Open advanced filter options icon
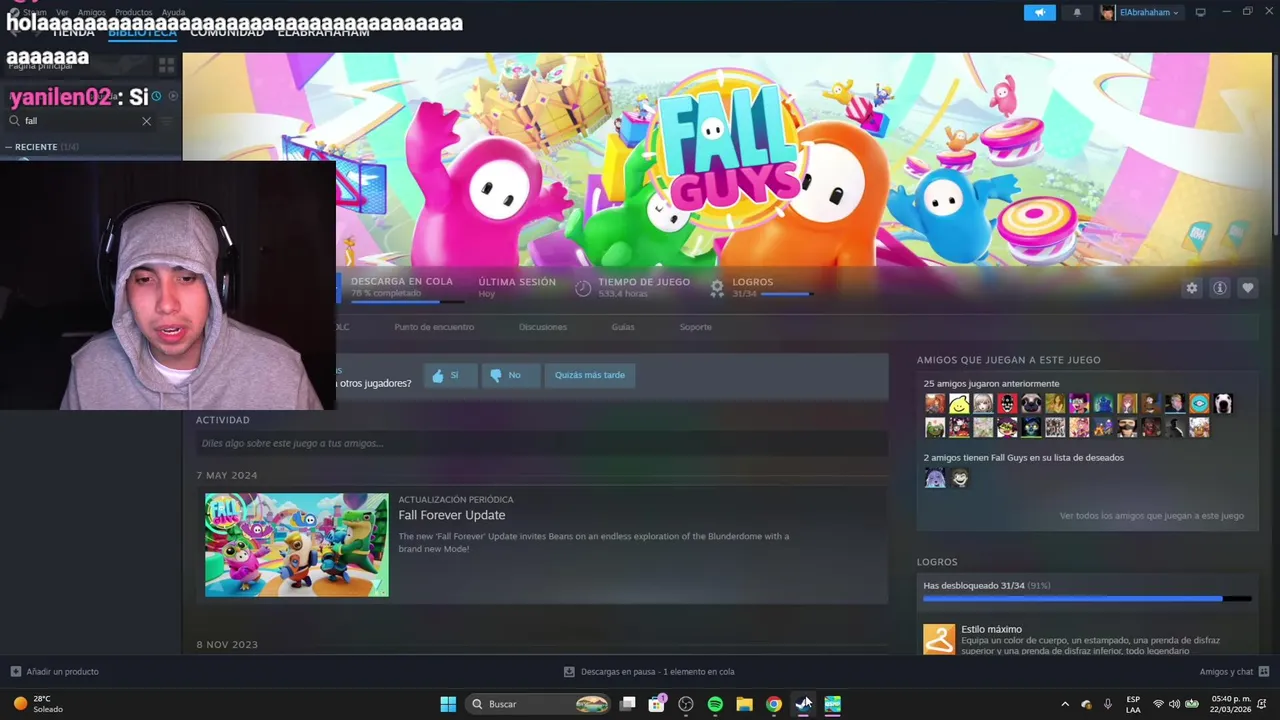The image size is (1280, 720). click(167, 121)
